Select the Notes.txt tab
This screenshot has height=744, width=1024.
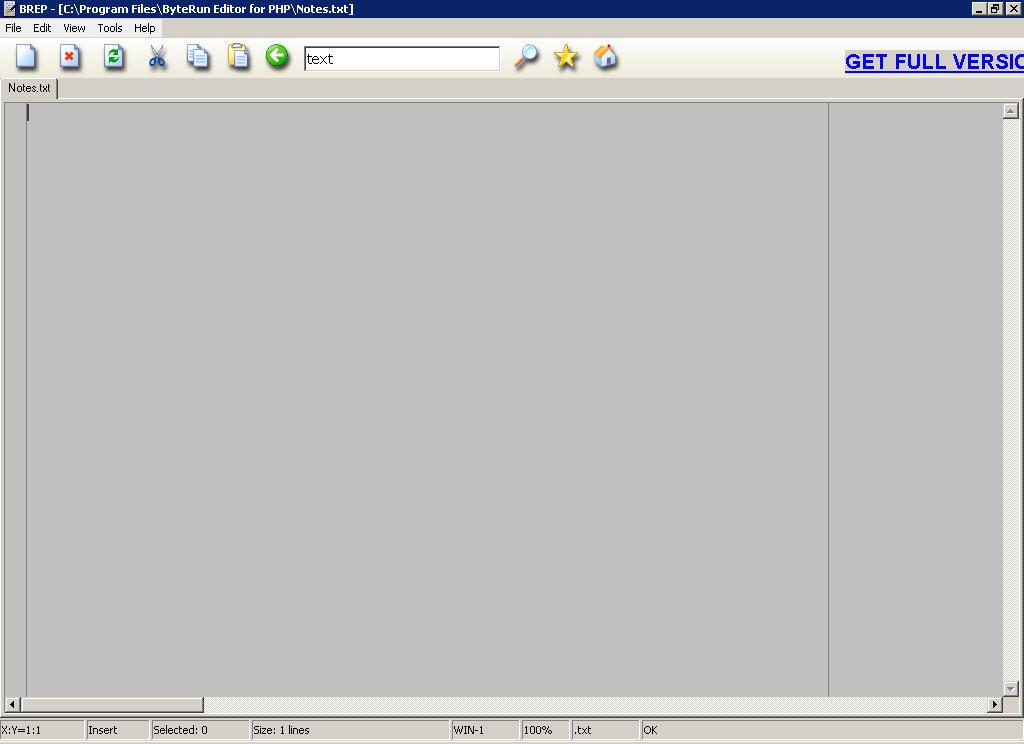click(x=28, y=88)
